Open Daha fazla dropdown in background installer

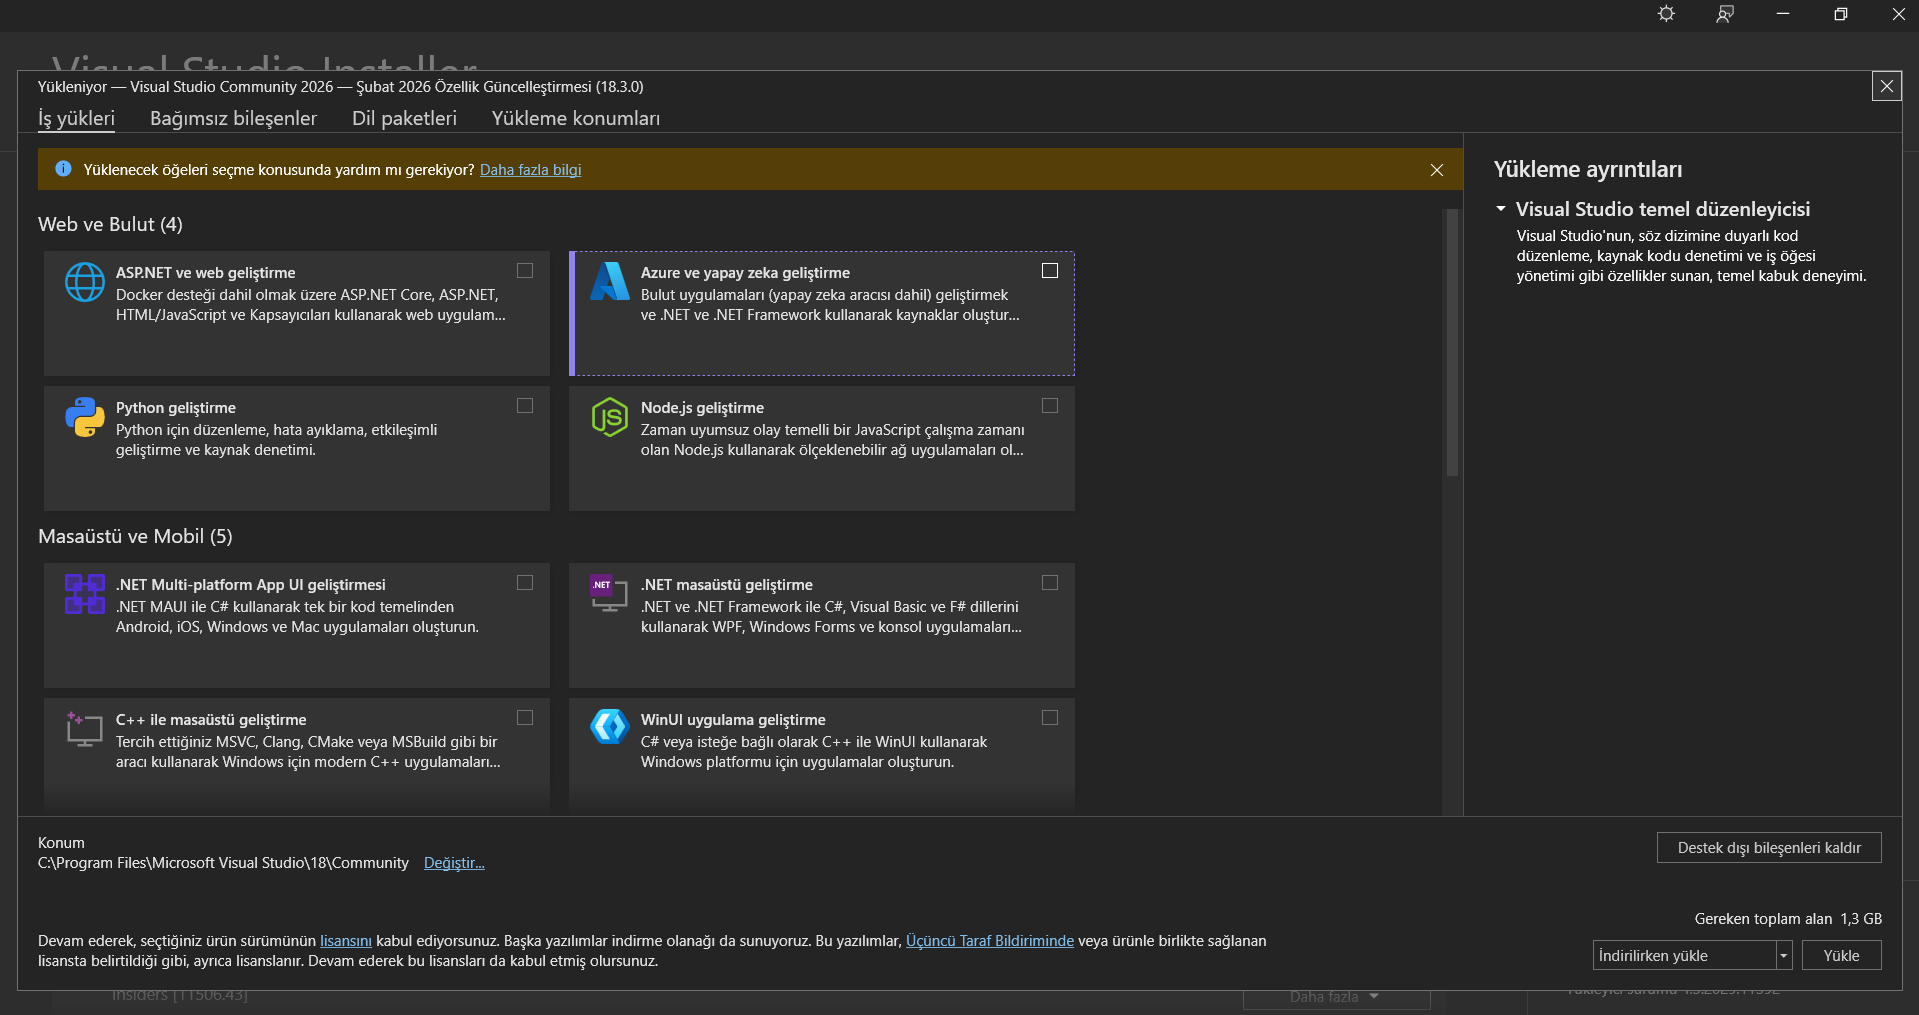coord(1336,997)
